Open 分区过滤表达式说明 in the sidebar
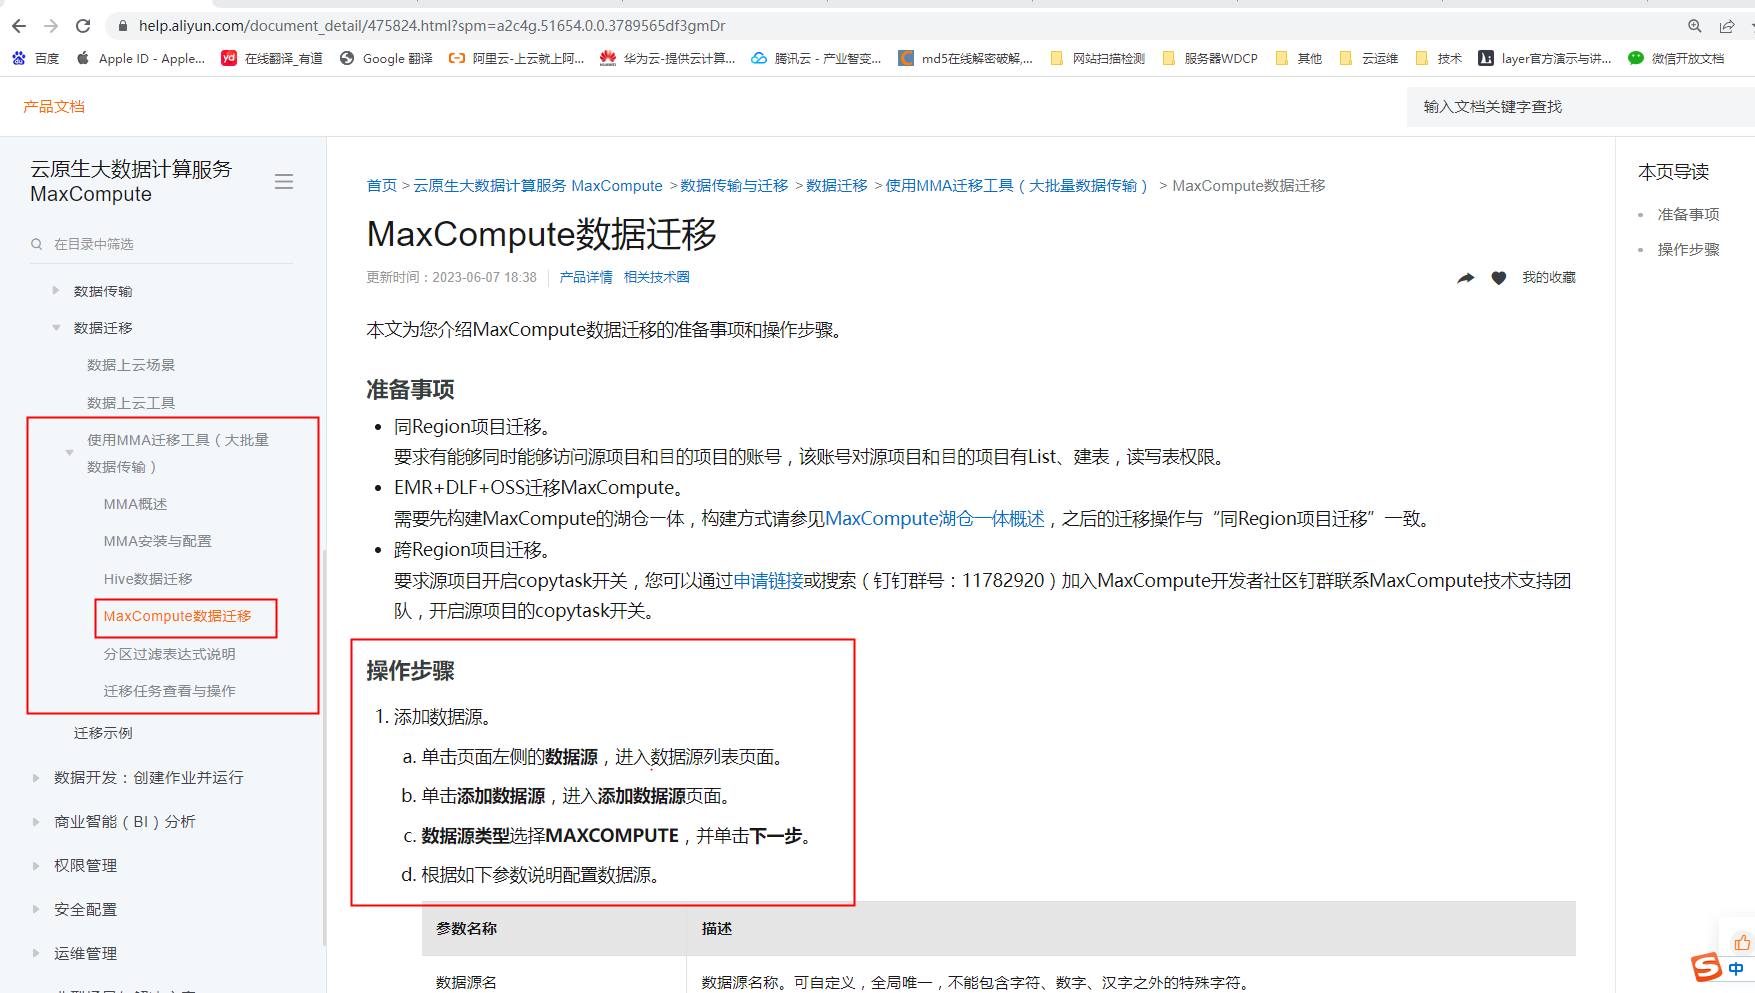Image resolution: width=1755 pixels, height=993 pixels. click(170, 654)
